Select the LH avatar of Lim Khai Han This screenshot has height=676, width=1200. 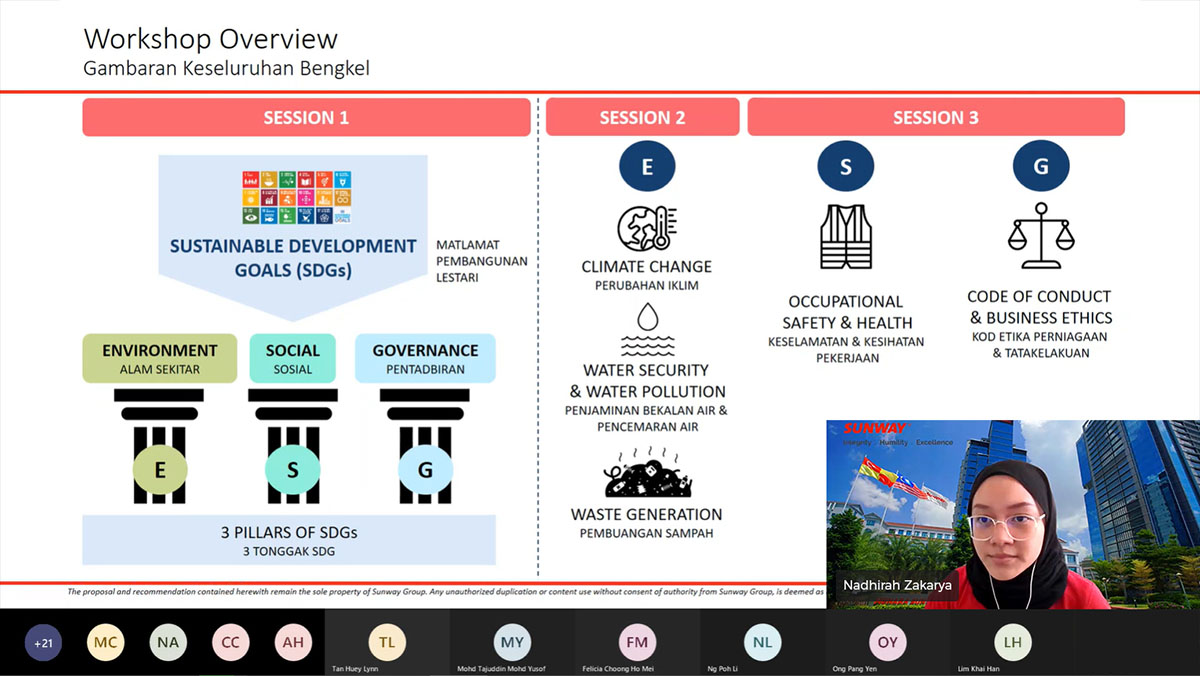point(1012,641)
